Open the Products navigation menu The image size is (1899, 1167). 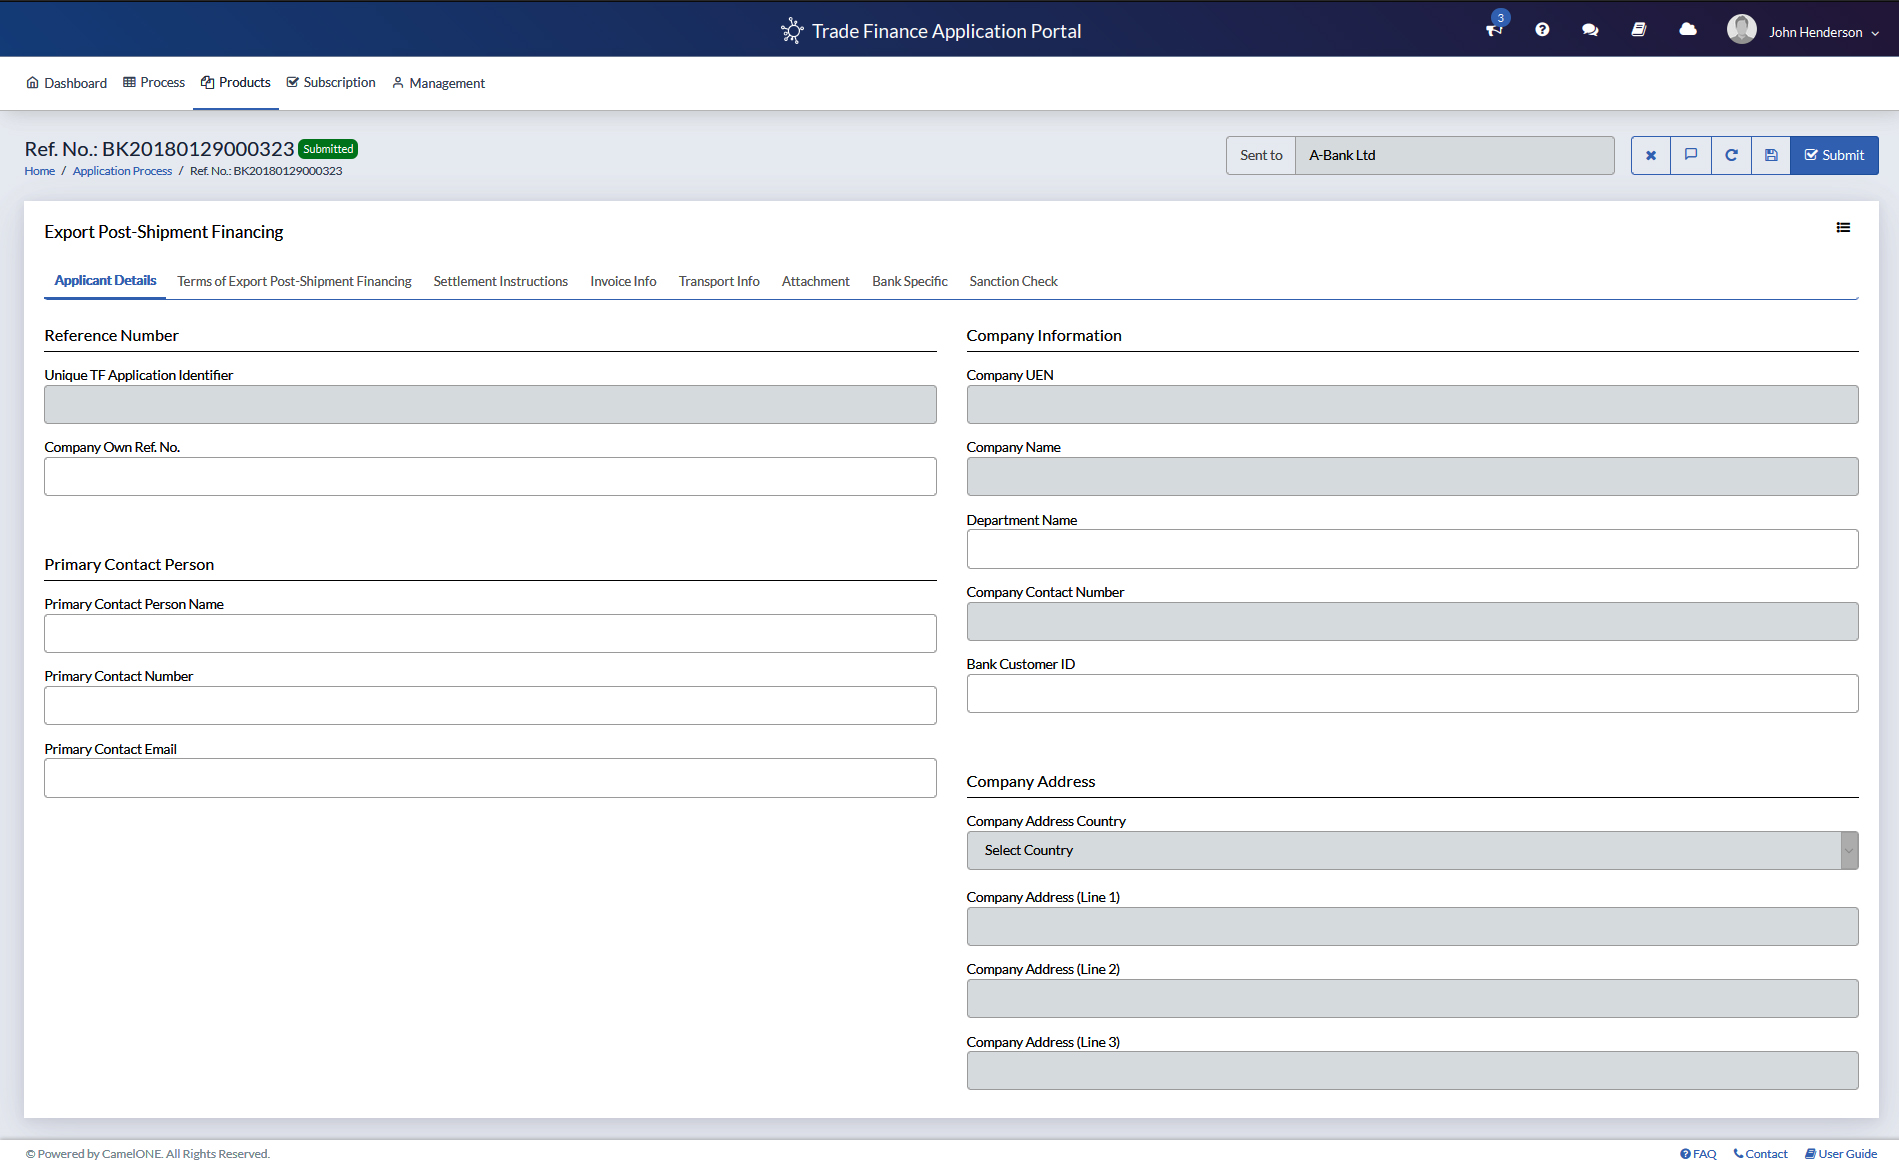(236, 83)
